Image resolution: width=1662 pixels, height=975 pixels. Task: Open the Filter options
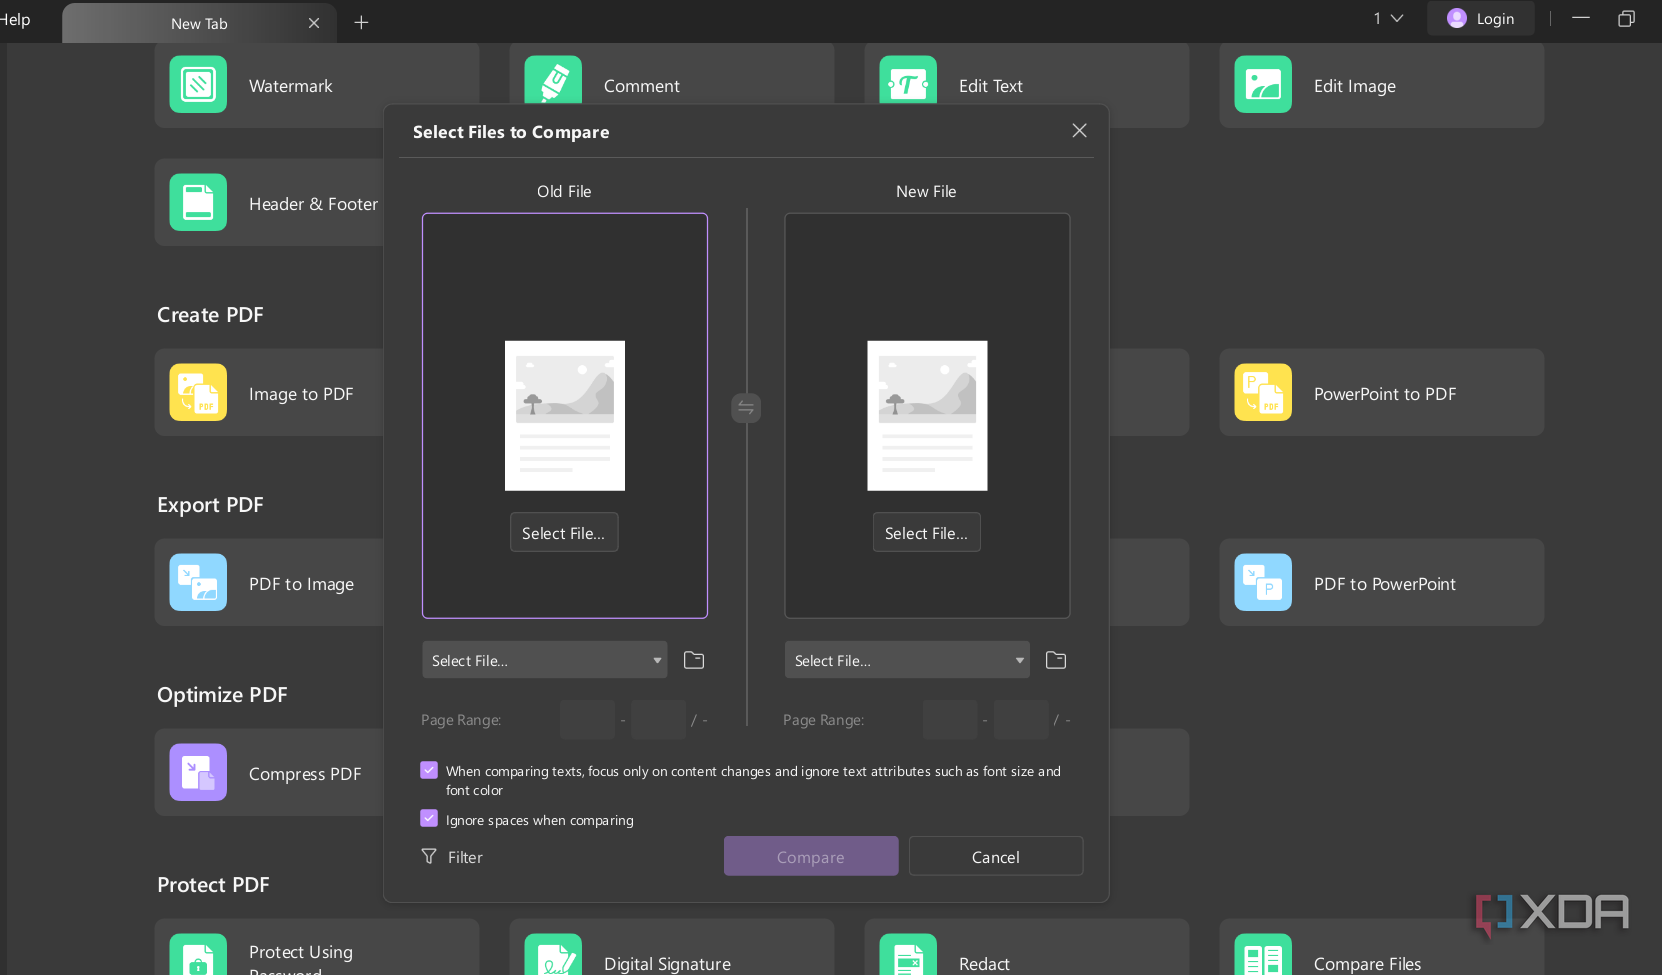452,857
